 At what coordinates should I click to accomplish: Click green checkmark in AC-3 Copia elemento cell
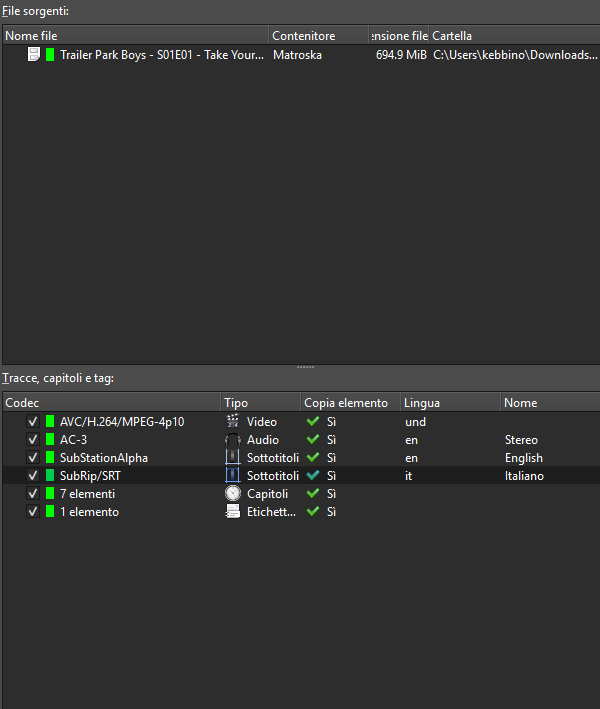tap(313, 440)
